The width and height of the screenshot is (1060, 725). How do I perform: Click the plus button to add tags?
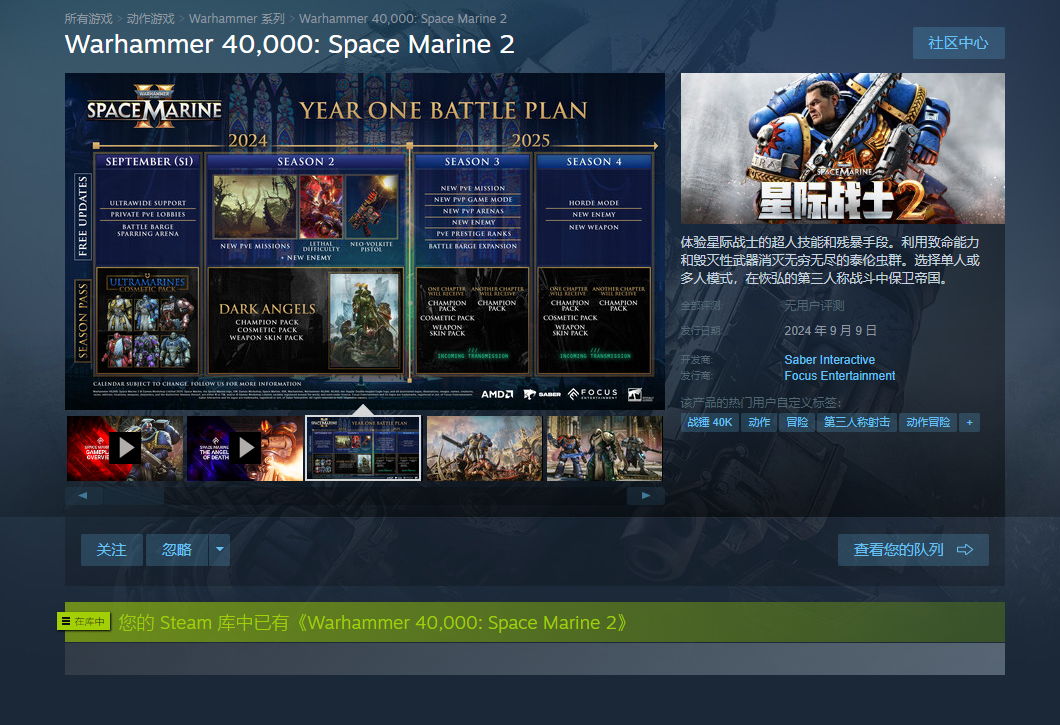pyautogui.click(x=969, y=423)
